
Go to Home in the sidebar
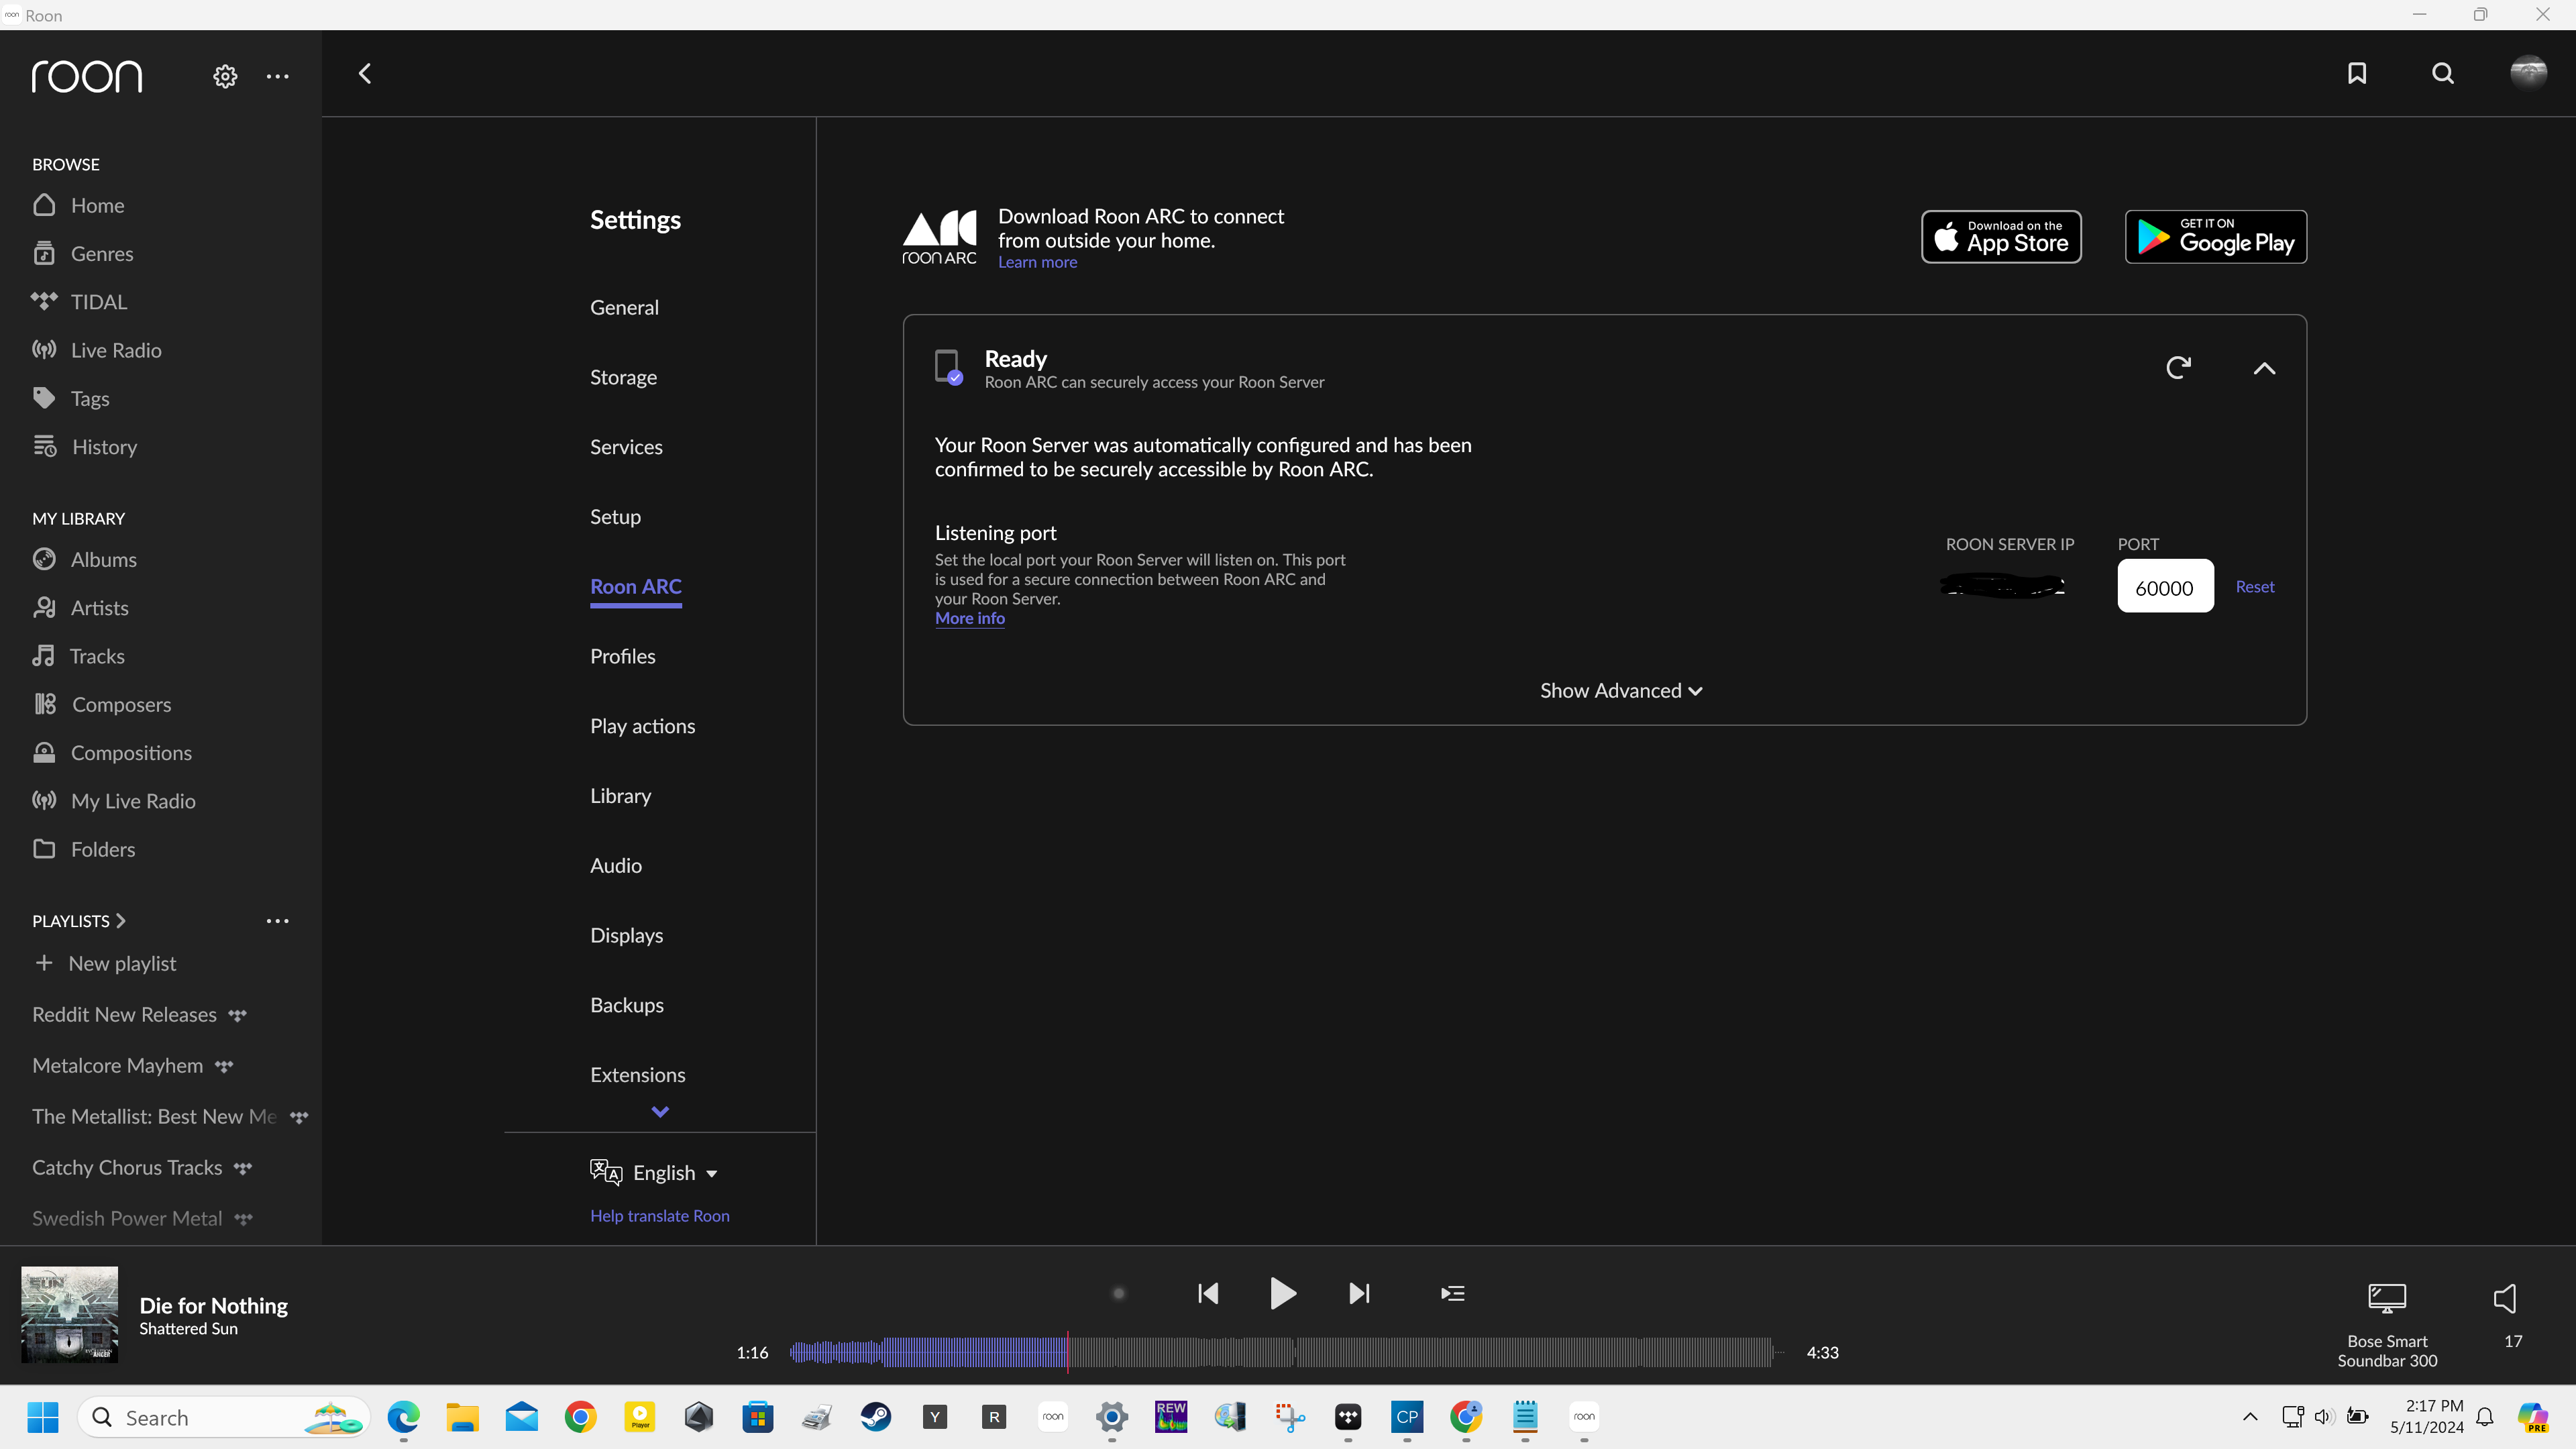pos(78,205)
